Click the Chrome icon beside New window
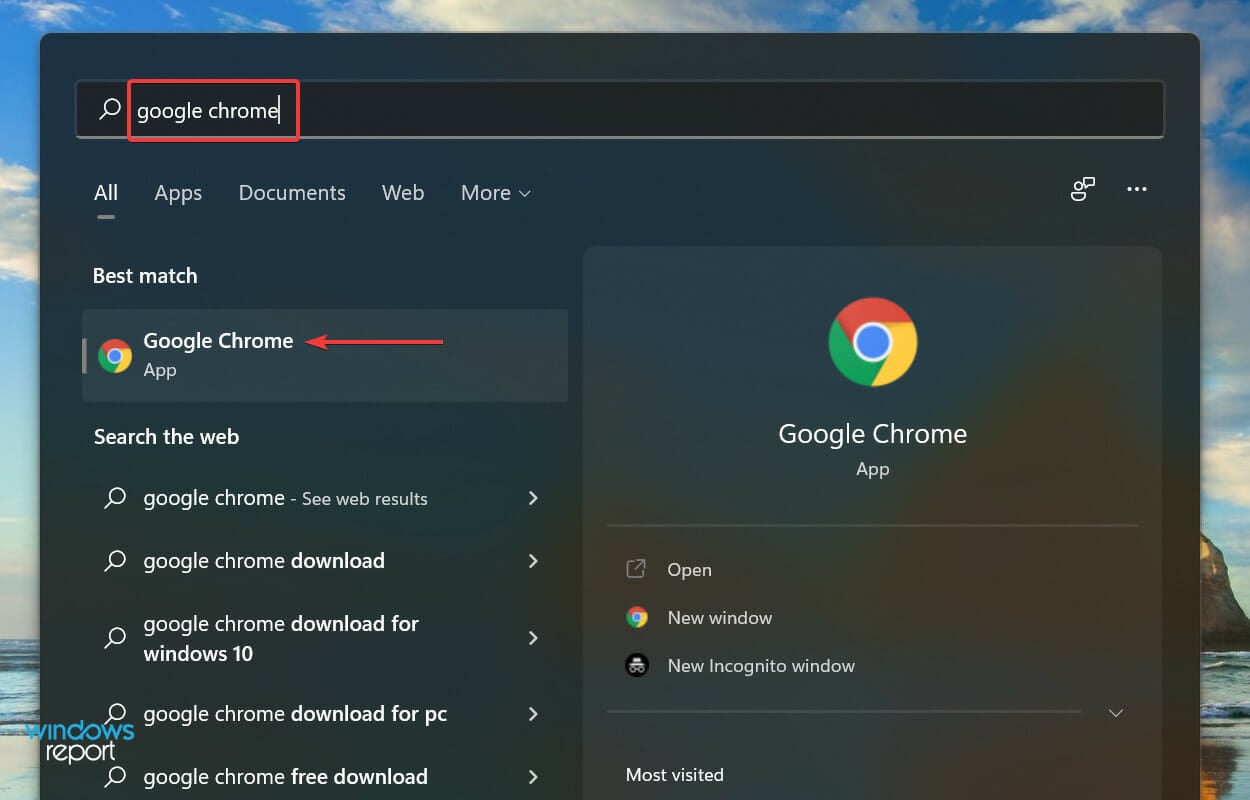 click(637, 617)
